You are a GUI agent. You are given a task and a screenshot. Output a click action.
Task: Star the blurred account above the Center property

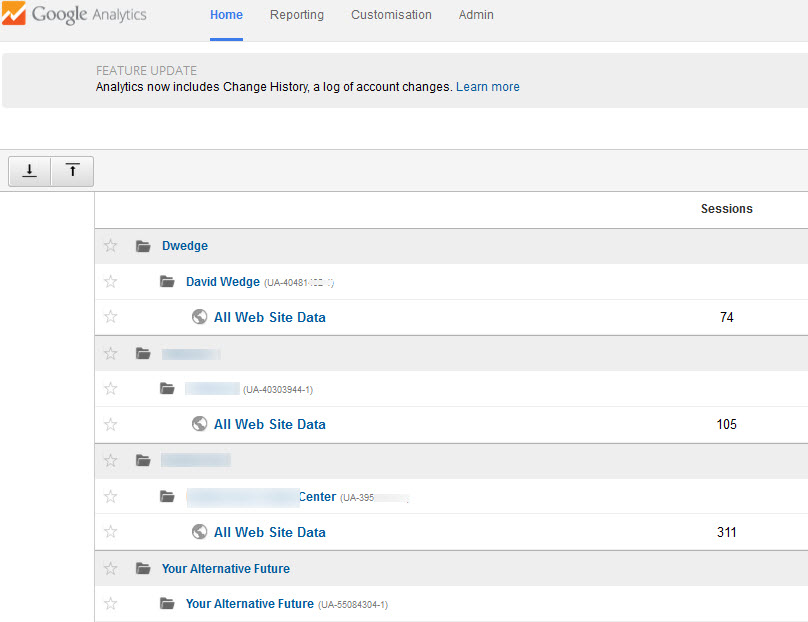coord(110,460)
